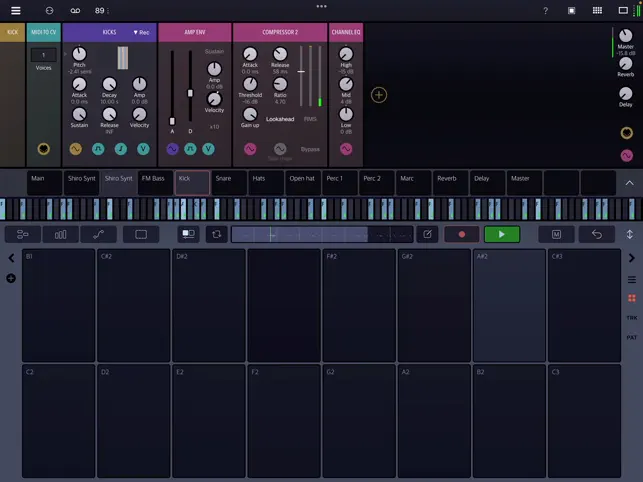
Task: Select the Marc track tab
Action: [413, 183]
